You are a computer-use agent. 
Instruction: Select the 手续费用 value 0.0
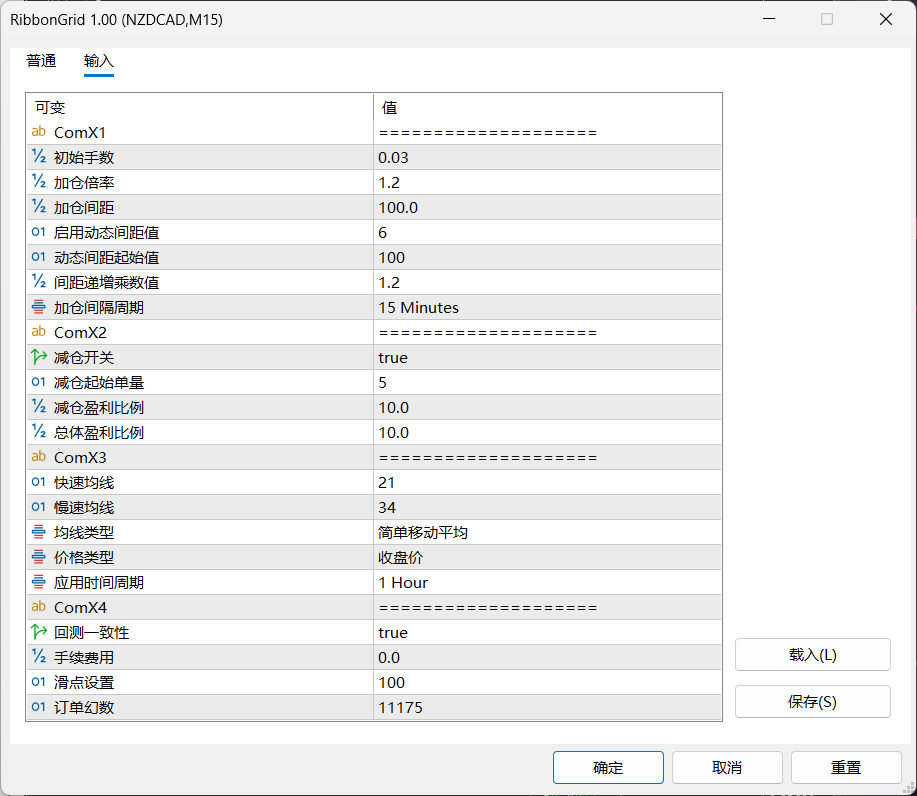[547, 657]
